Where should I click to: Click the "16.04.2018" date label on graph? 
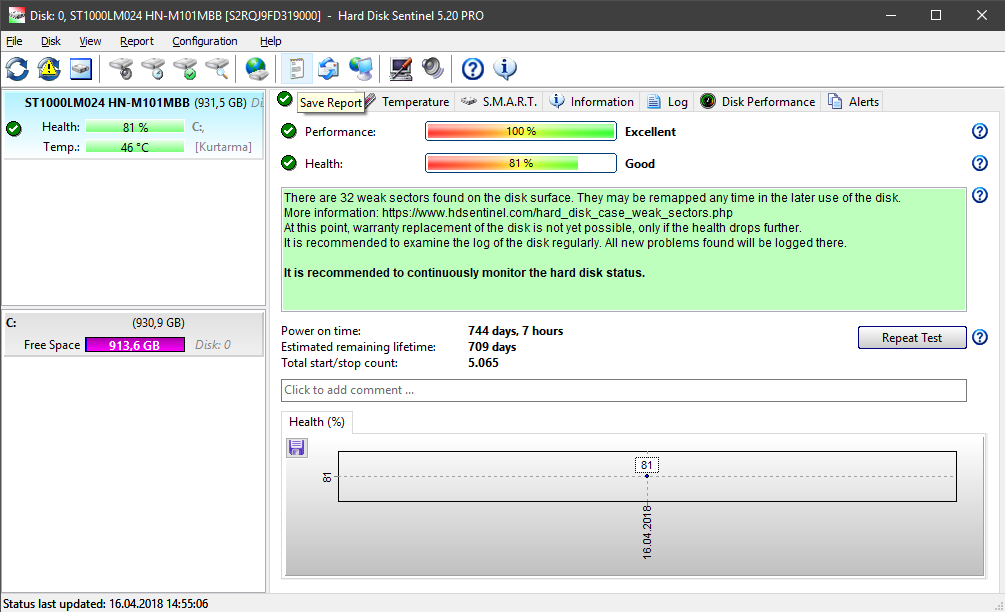pos(647,531)
